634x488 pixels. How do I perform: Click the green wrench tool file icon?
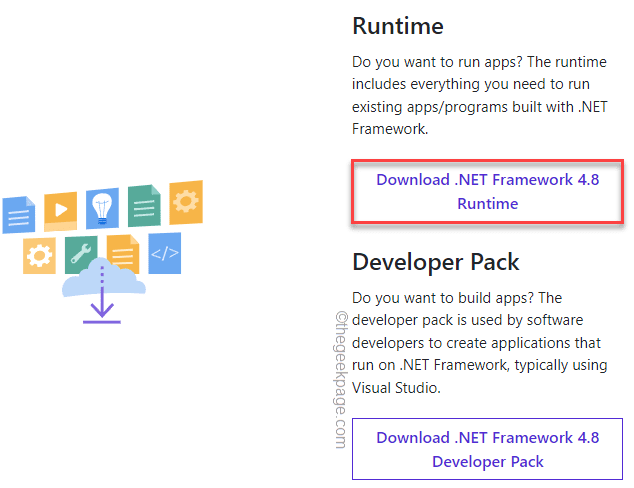(x=81, y=254)
